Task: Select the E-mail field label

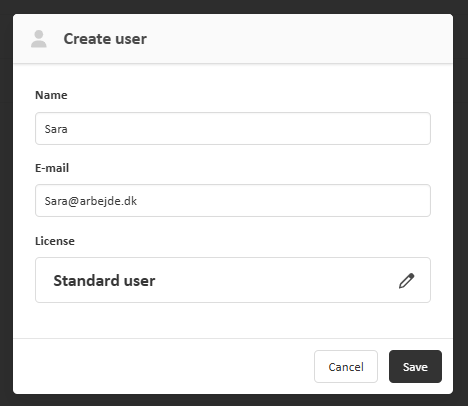Action: [52, 168]
